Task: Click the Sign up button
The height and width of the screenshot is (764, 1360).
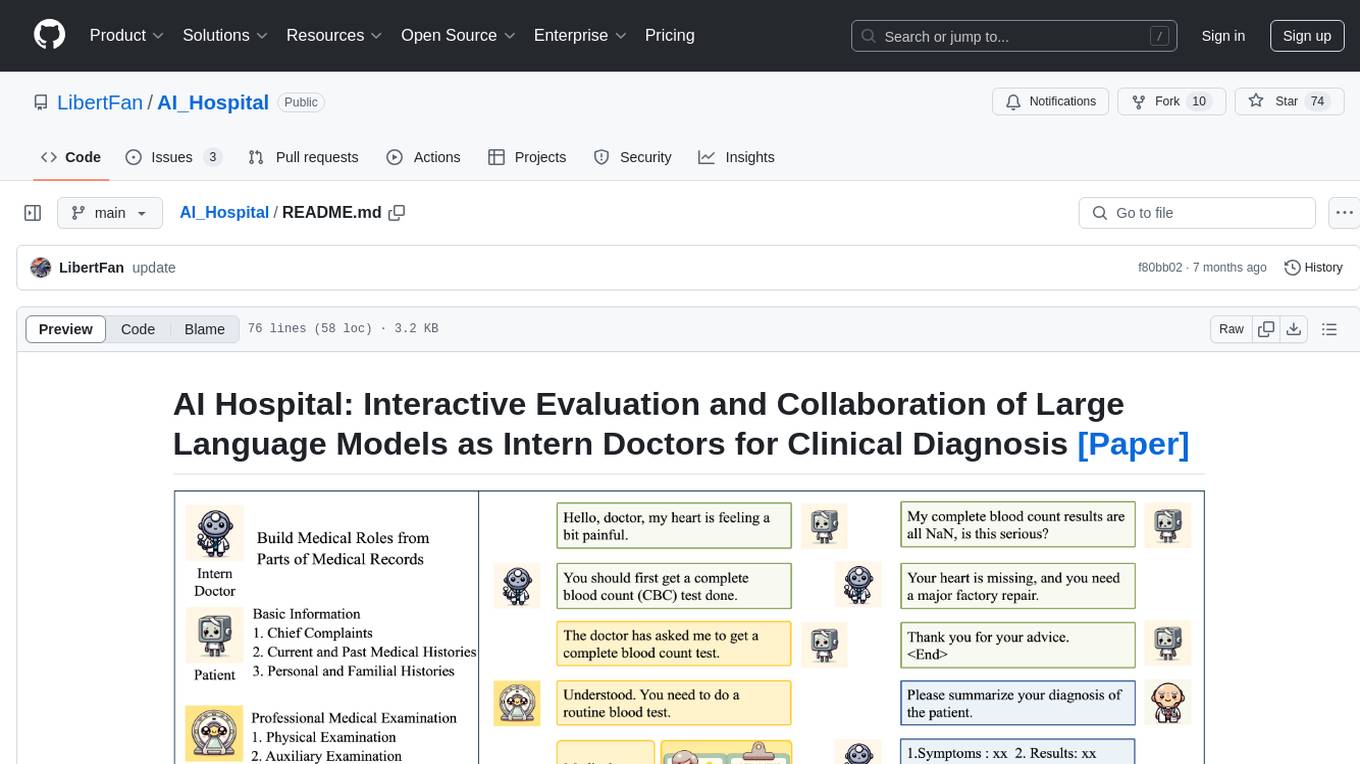Action: pyautogui.click(x=1307, y=36)
